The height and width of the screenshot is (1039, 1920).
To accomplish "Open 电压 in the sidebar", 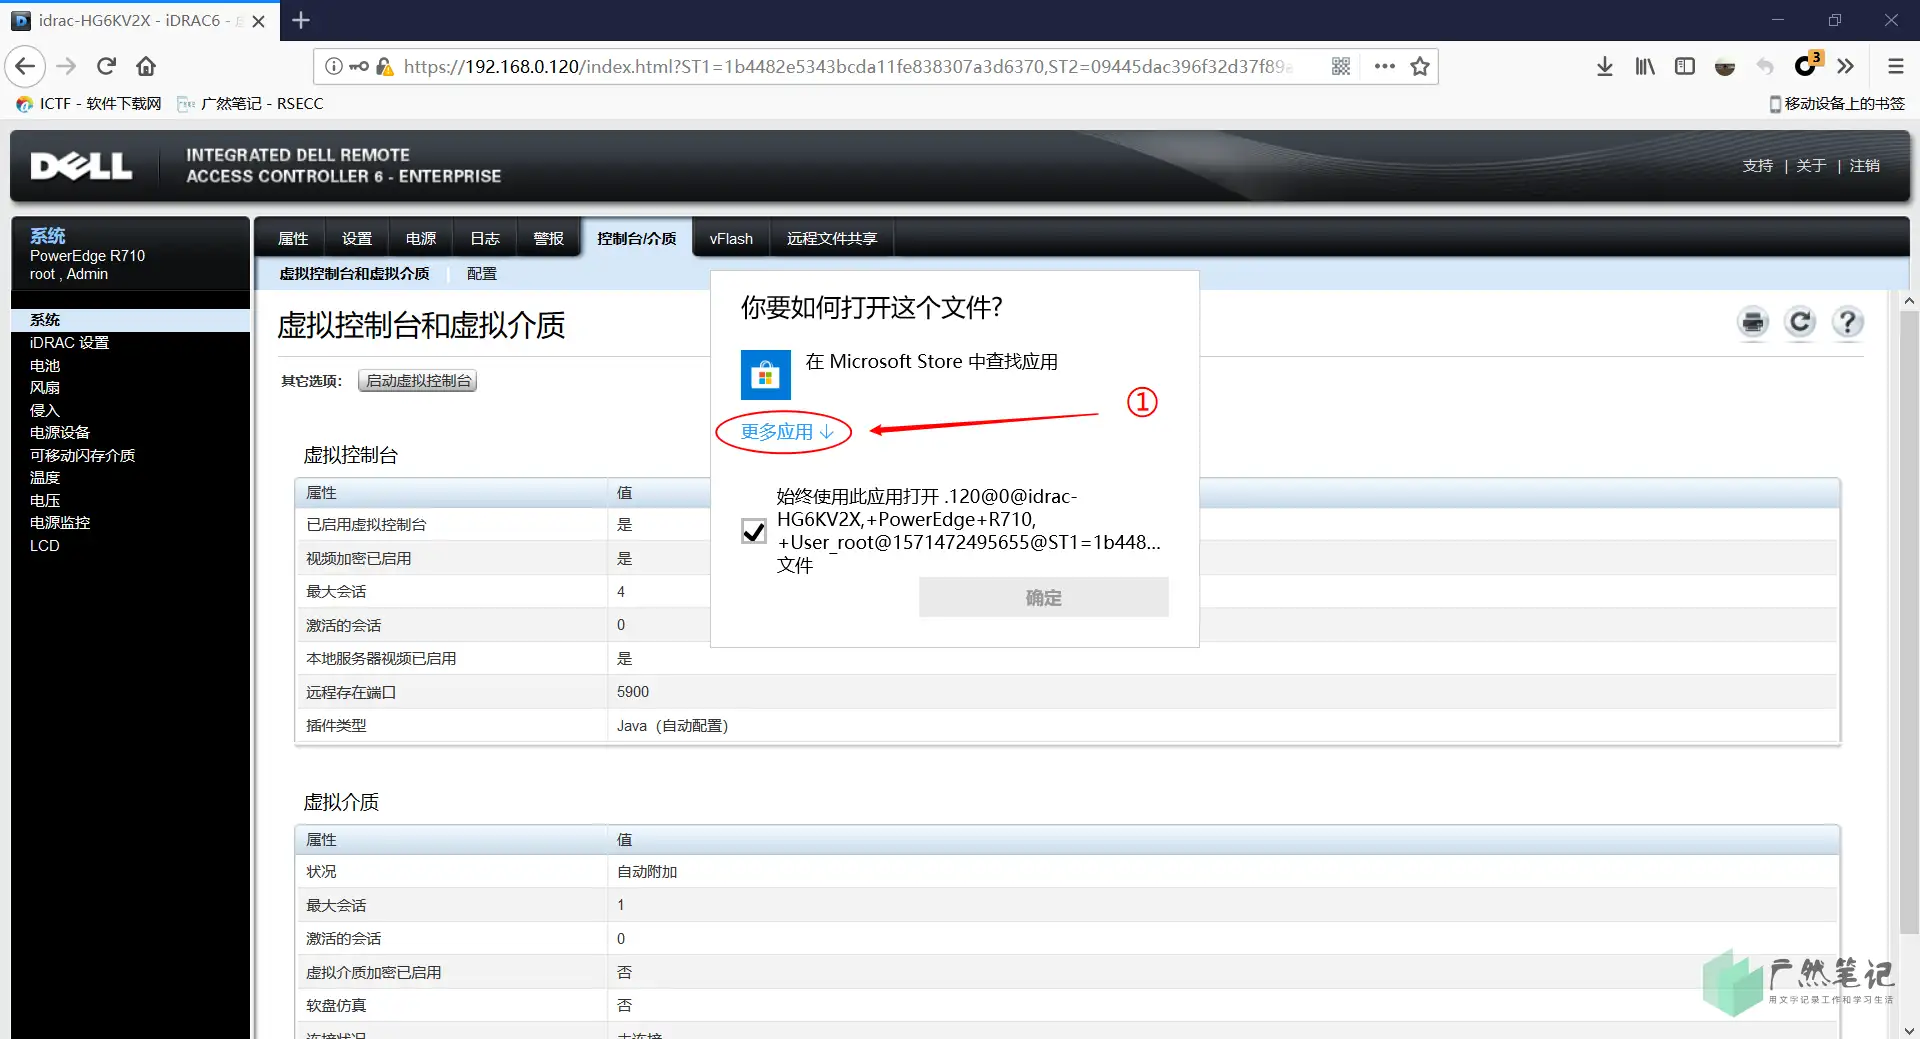I will pyautogui.click(x=45, y=501).
